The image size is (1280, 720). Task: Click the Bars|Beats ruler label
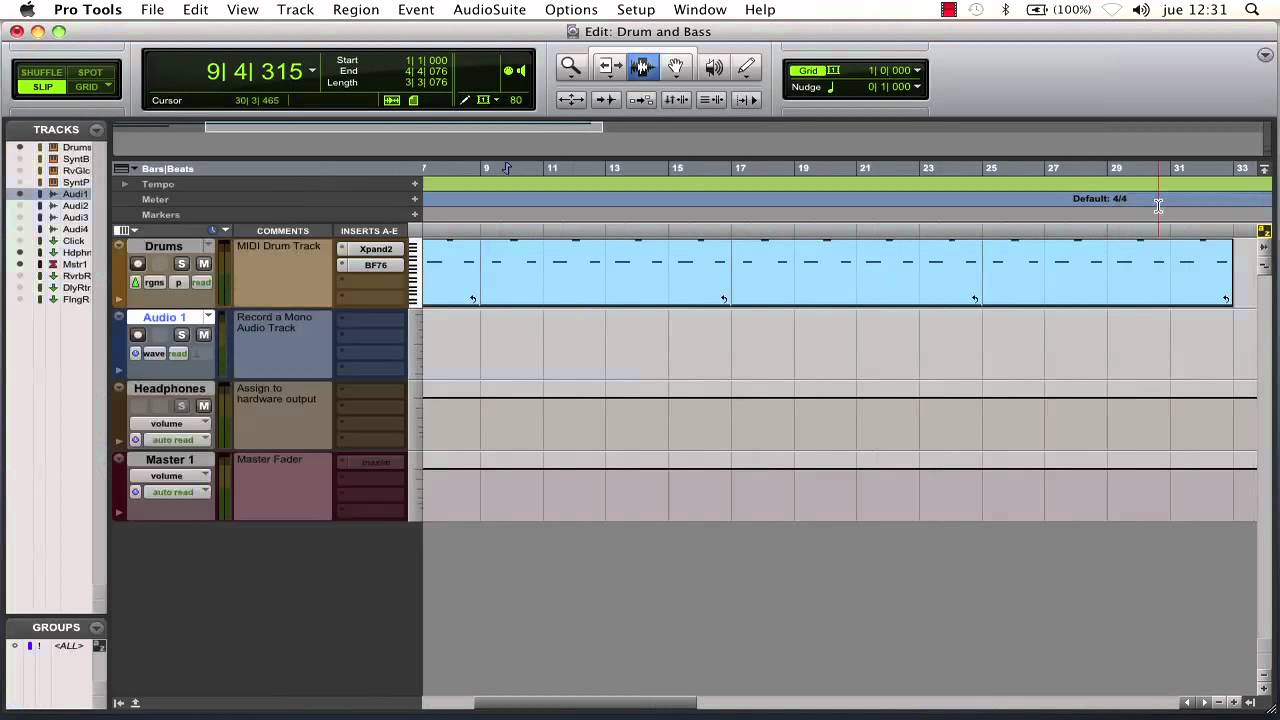(x=168, y=169)
